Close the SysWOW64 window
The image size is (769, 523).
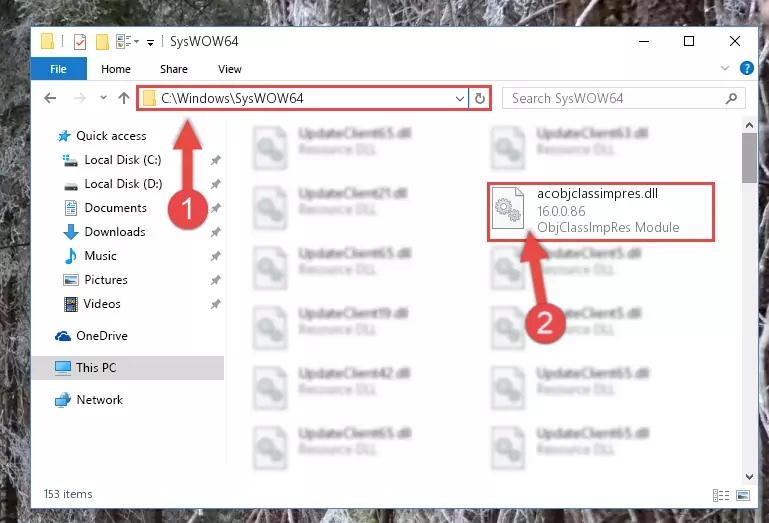click(734, 42)
